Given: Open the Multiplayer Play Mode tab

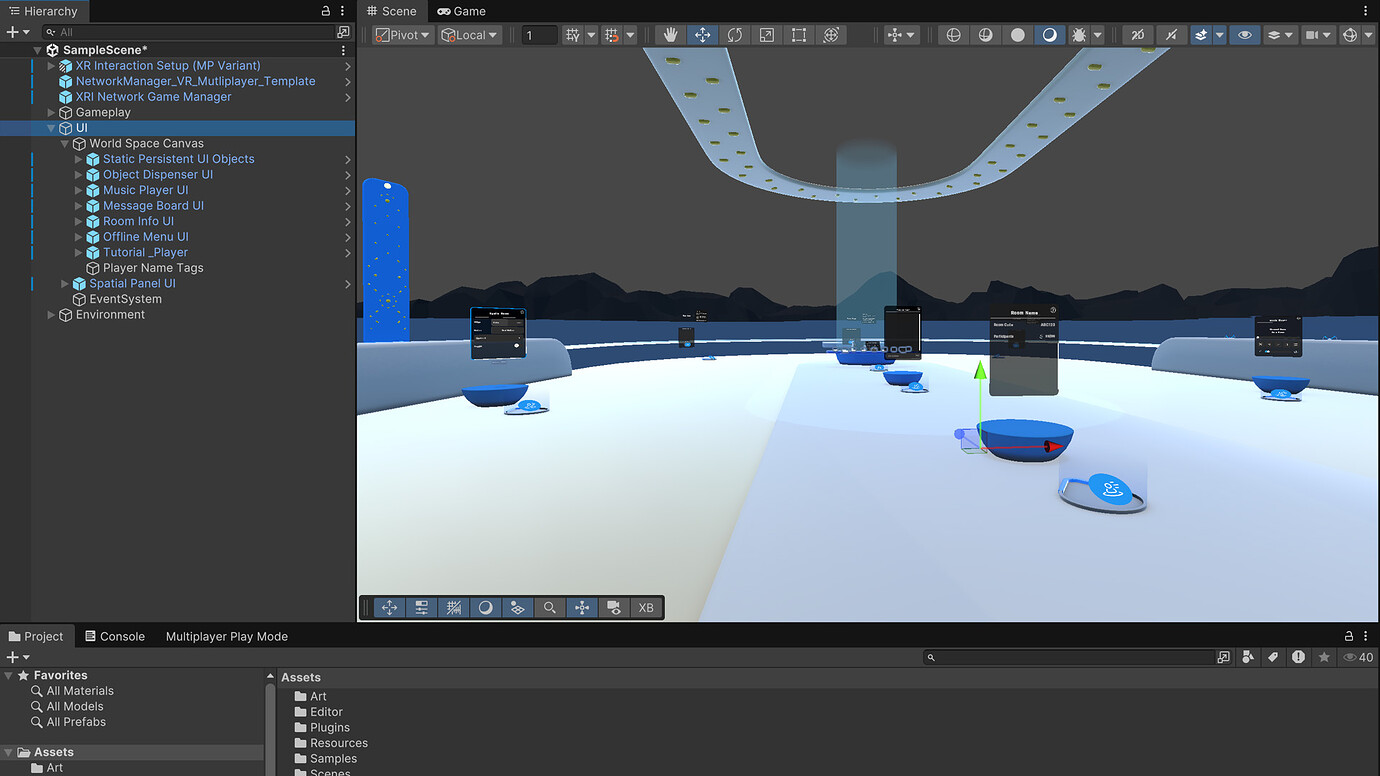Looking at the screenshot, I should coord(226,636).
